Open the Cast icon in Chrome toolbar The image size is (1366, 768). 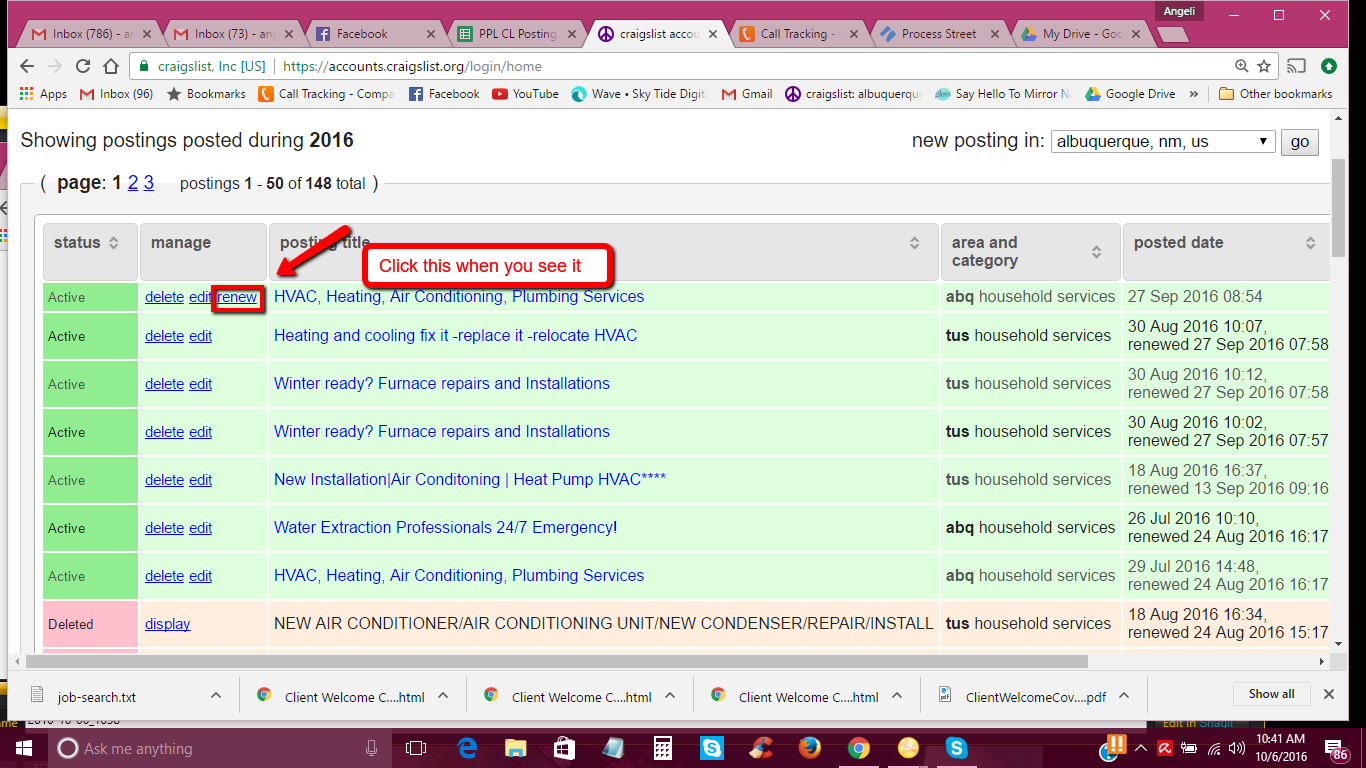1296,67
